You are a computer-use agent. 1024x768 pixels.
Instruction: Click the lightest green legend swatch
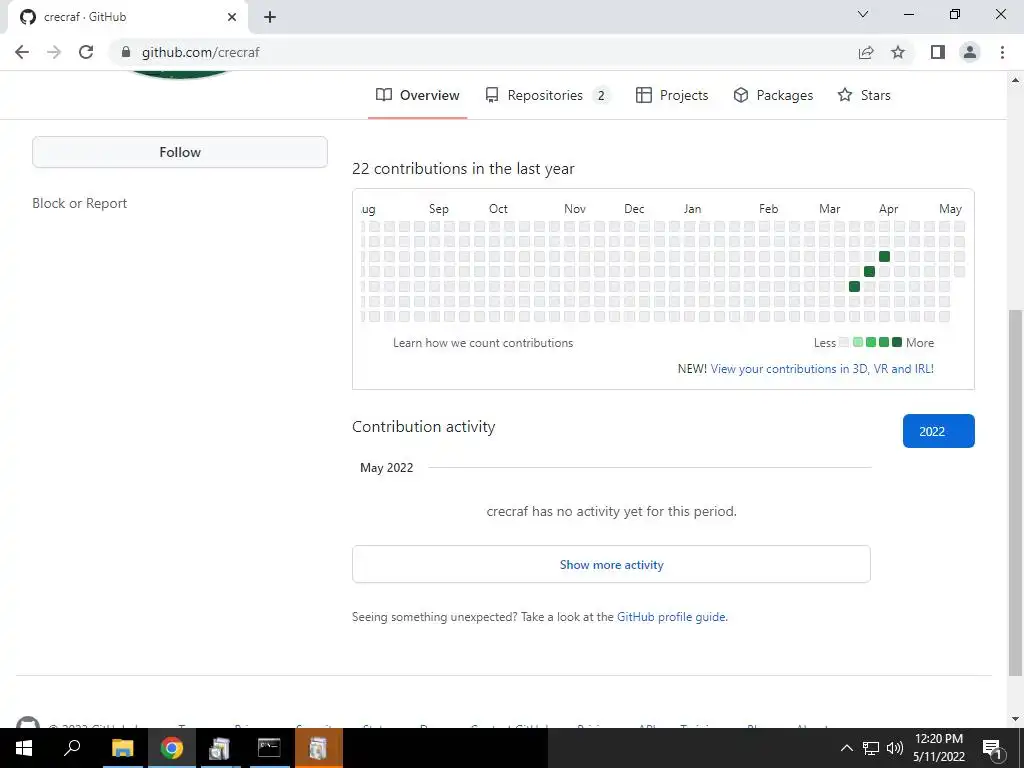coord(857,342)
